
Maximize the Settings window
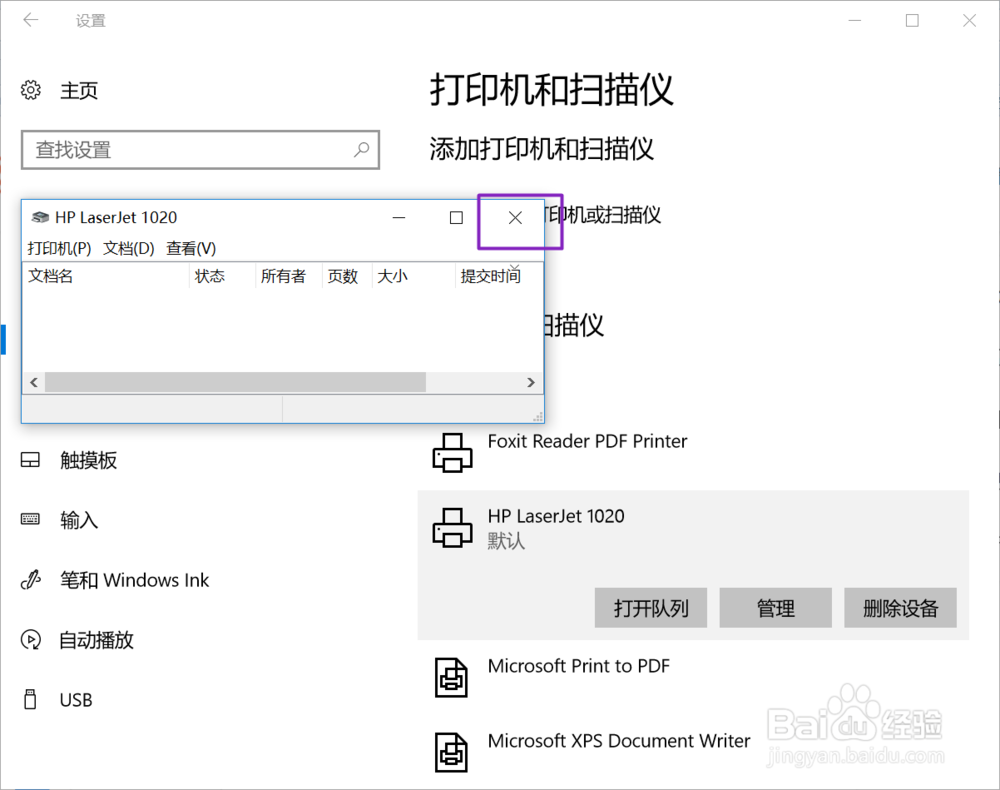tap(912, 20)
